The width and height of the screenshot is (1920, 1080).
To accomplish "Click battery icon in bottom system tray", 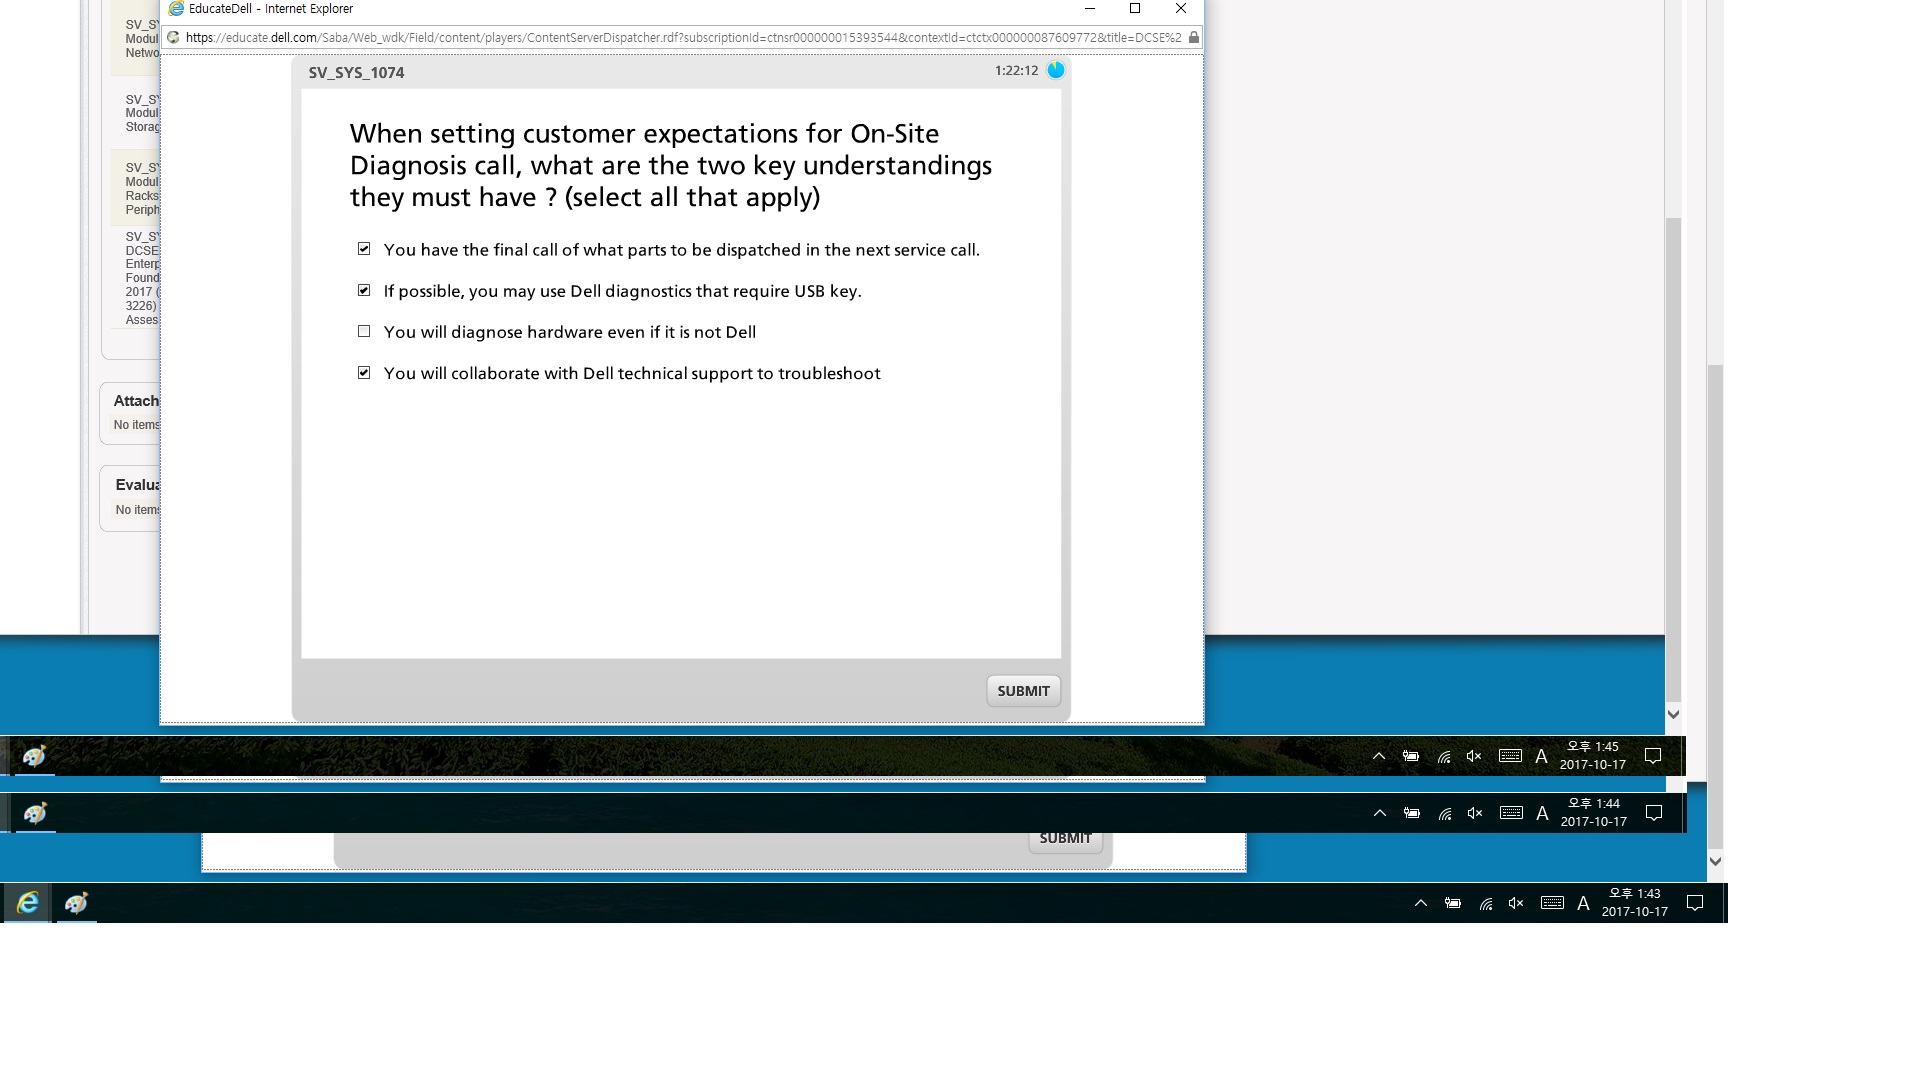I will [1453, 903].
